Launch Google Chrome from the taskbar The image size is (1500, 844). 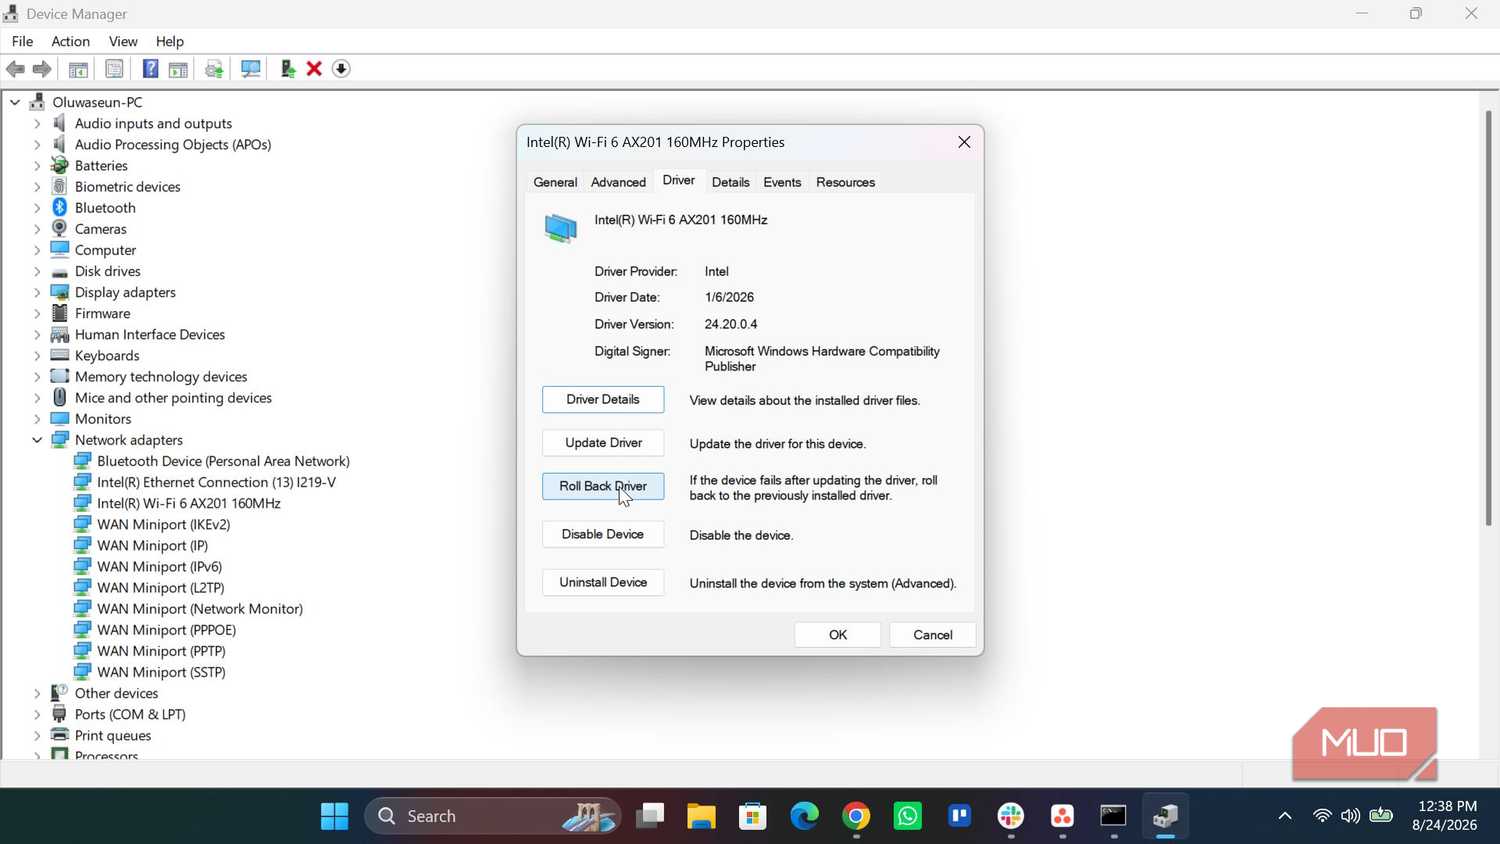[856, 816]
